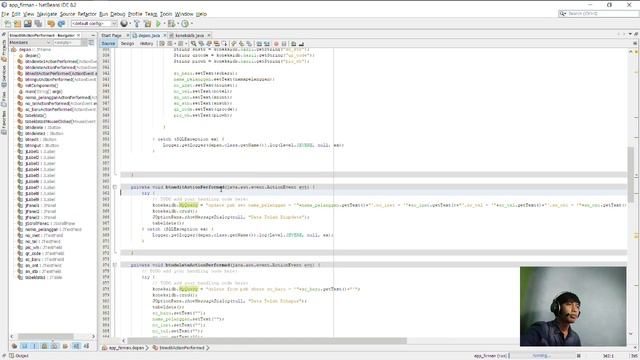Click the globe browser icon in toolbar
The image size is (640, 360).
pos(124,24)
